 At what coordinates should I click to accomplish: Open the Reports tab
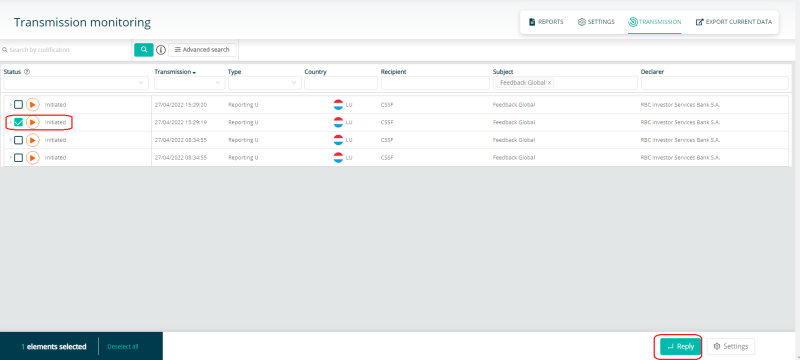point(546,22)
